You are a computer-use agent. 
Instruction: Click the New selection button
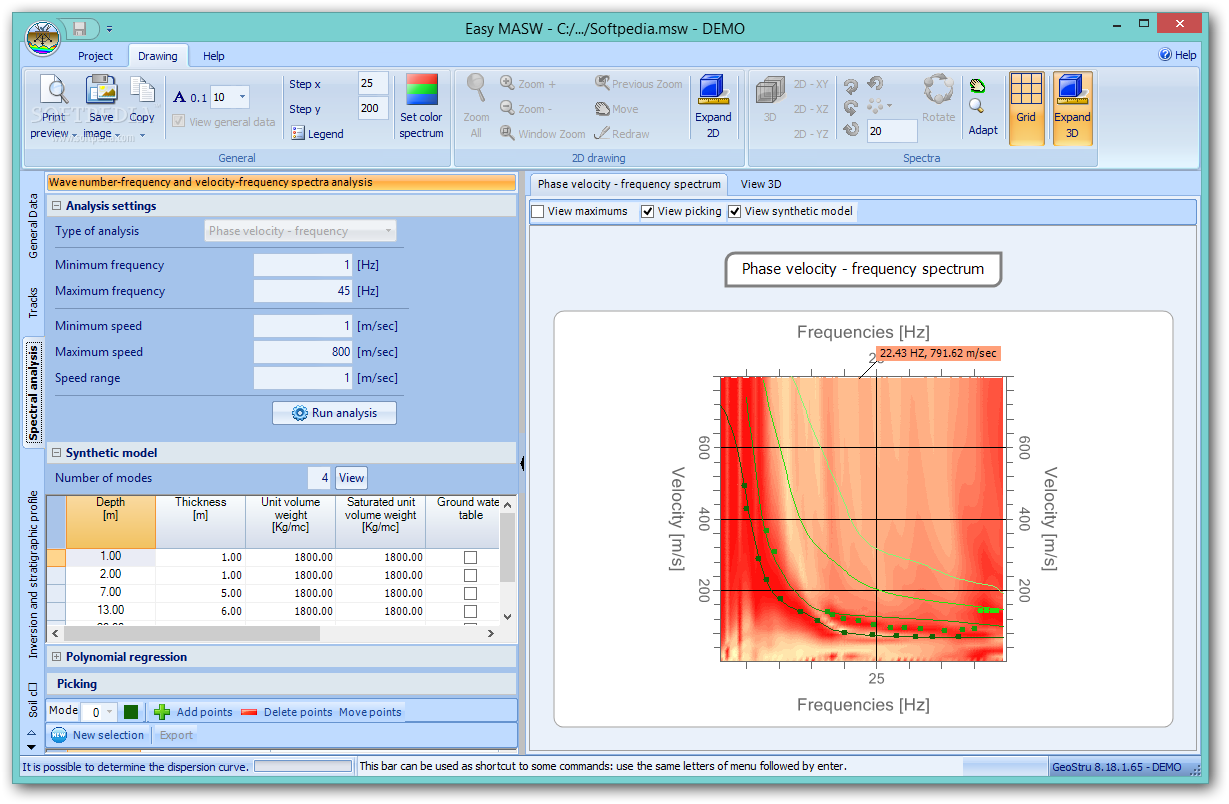98,735
